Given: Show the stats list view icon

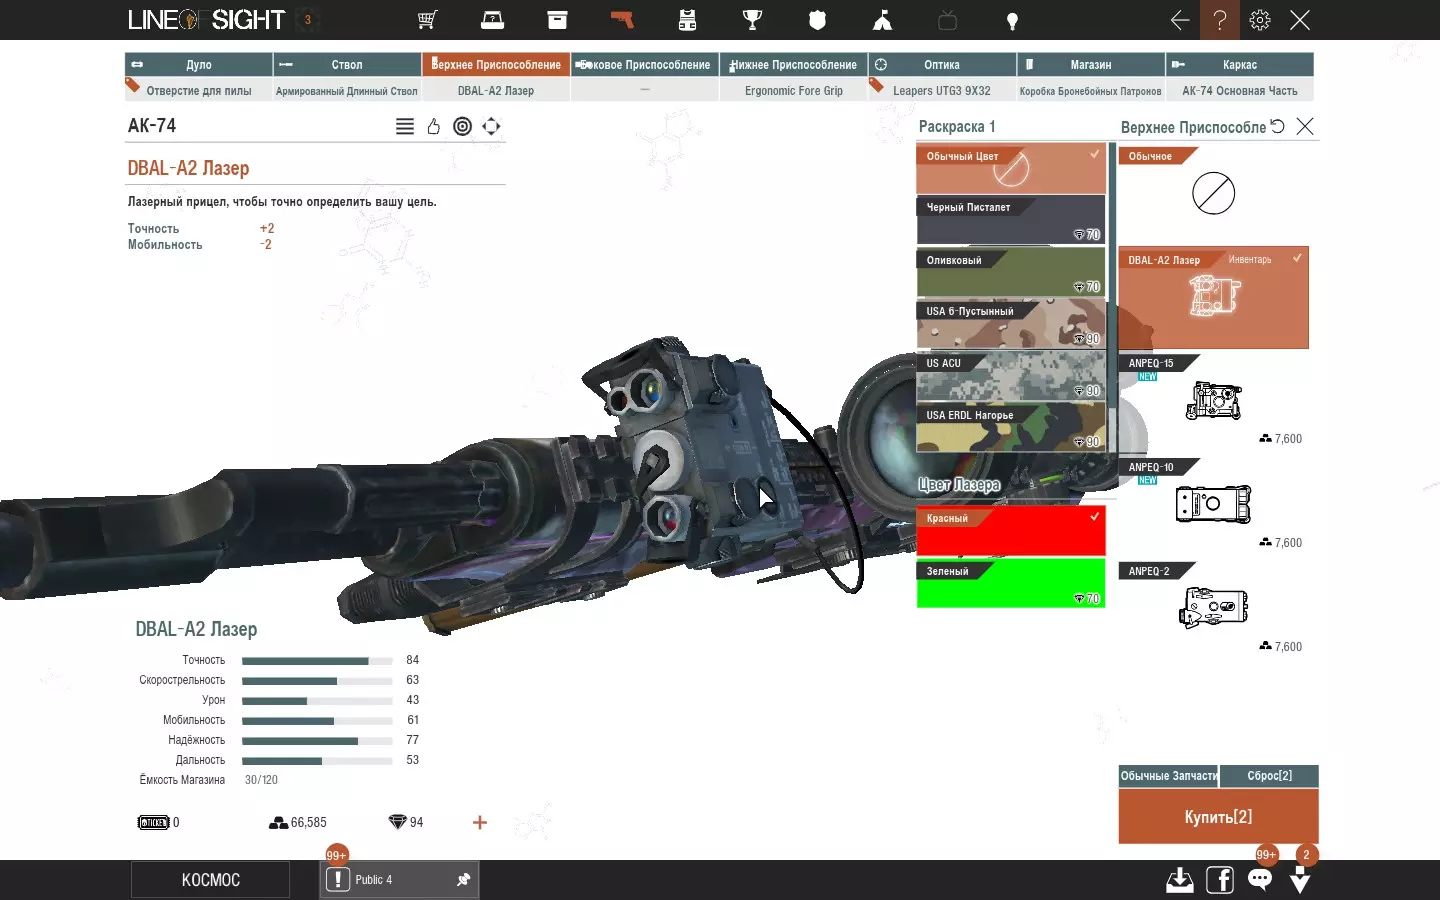Looking at the screenshot, I should tap(405, 126).
